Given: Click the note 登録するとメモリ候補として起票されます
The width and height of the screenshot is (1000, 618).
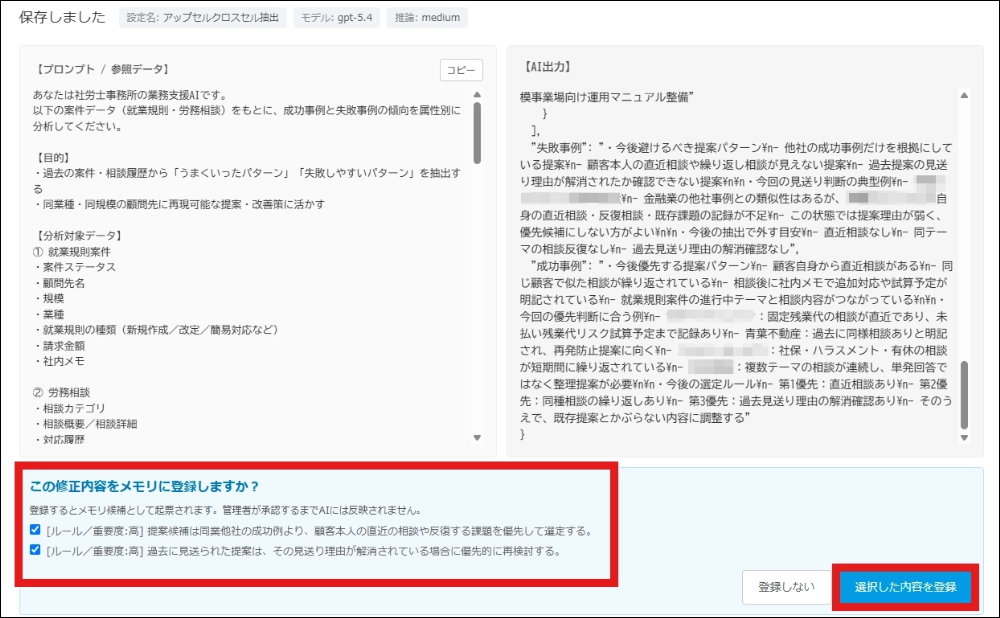Looking at the screenshot, I should [225, 510].
